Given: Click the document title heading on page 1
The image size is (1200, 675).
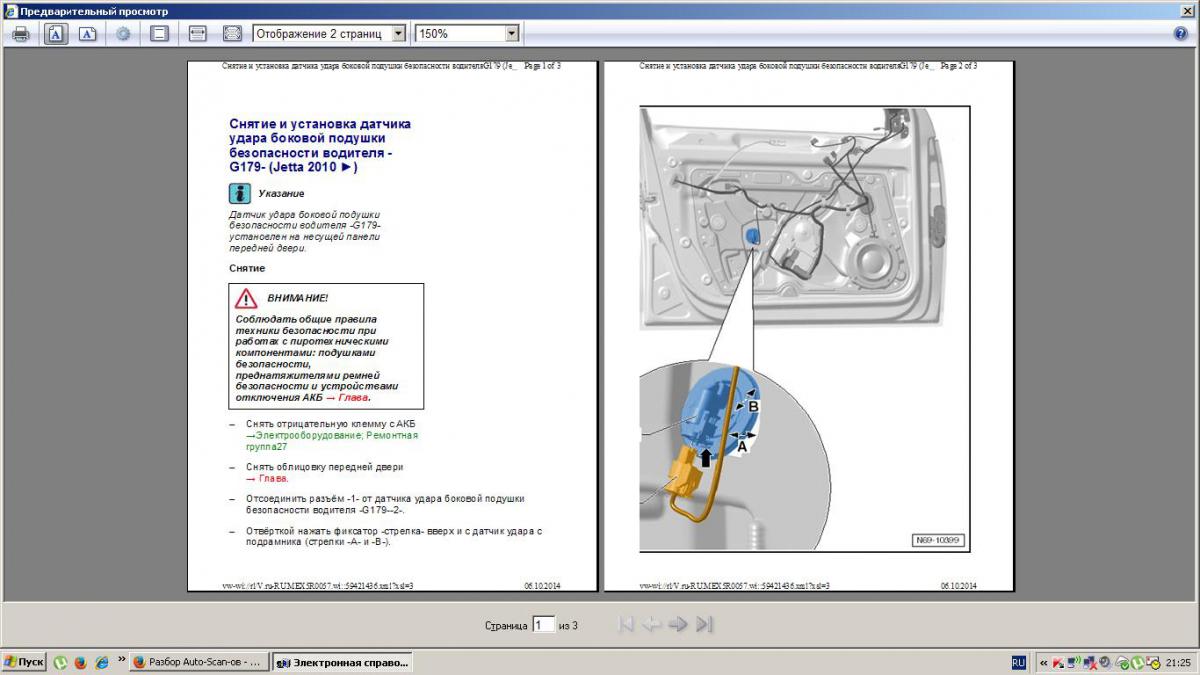Looking at the screenshot, I should tap(320, 145).
